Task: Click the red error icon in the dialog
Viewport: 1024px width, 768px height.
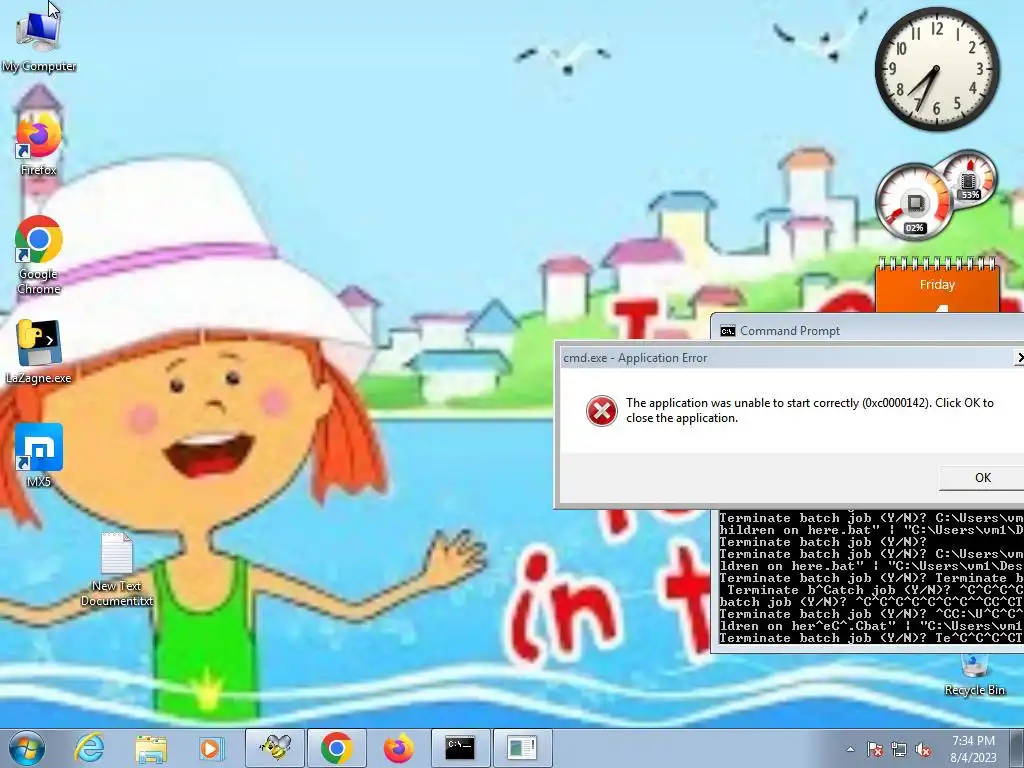Action: (x=601, y=411)
